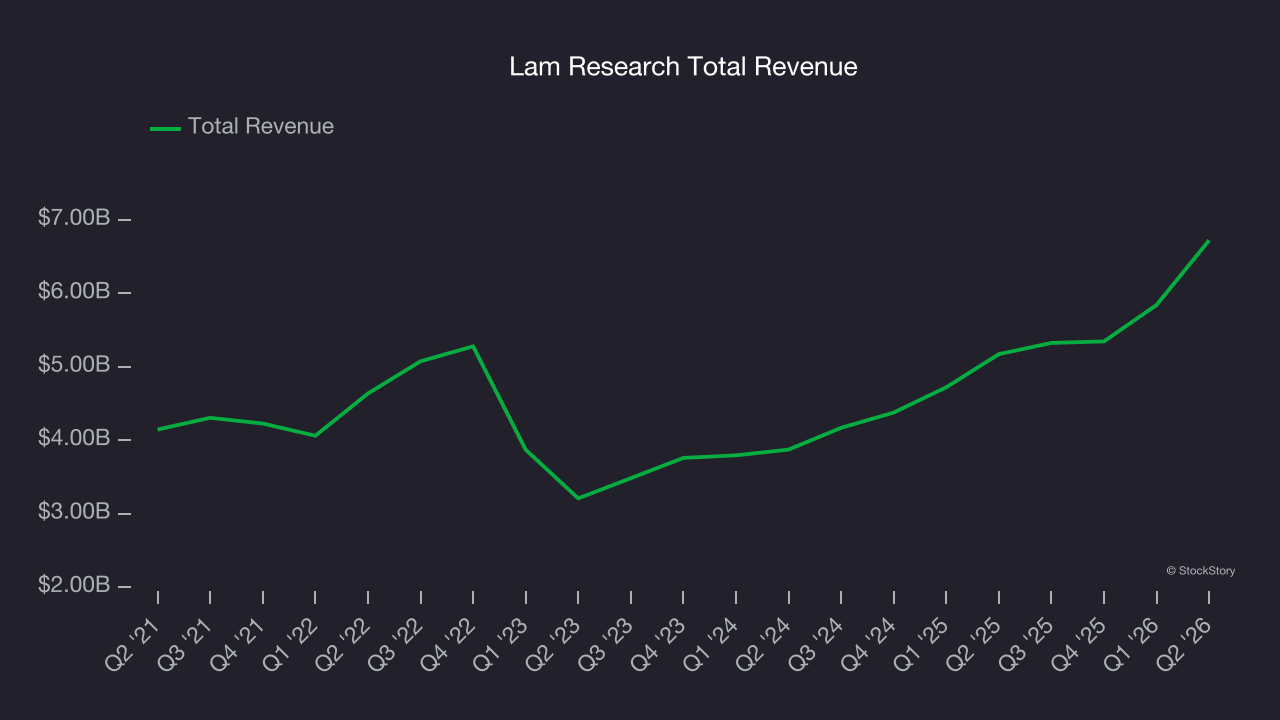Click the $7.00B y-axis label
Screen dimensions: 1280x720
pos(74,218)
